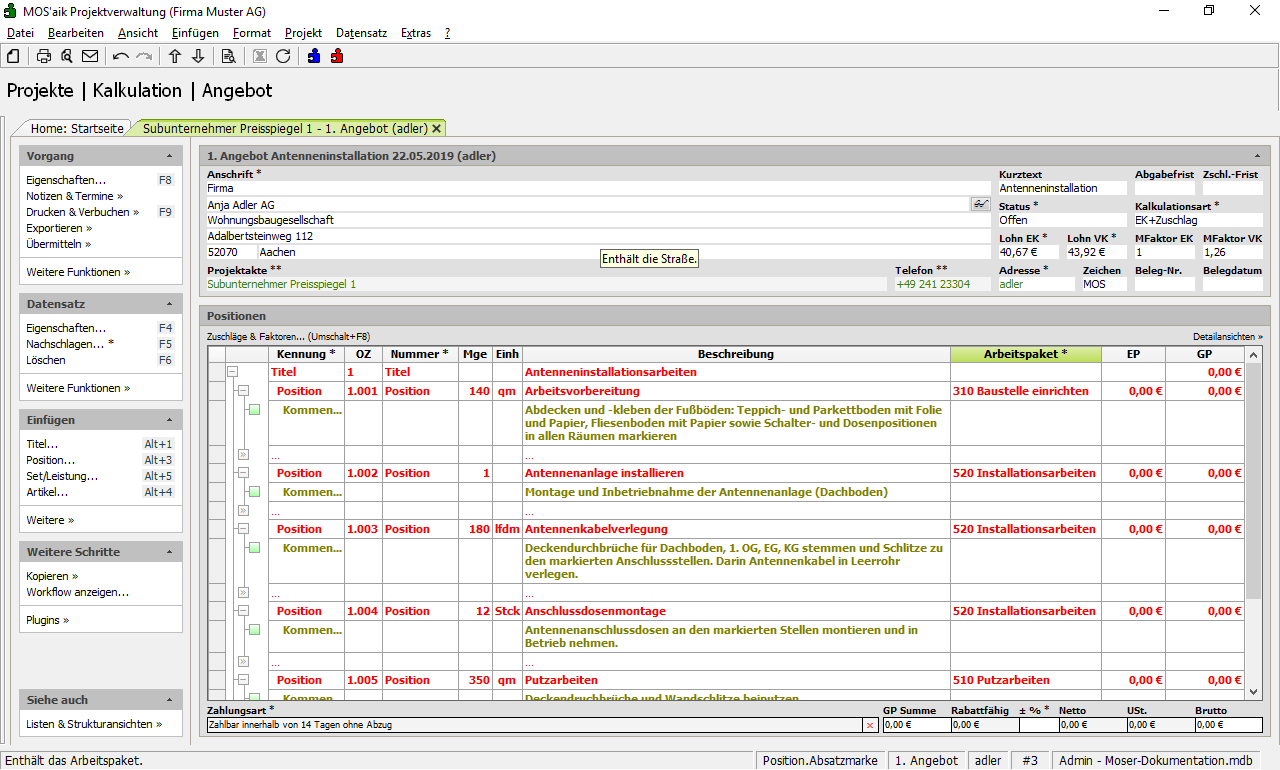This screenshot has height=770, width=1280.
Task: Click the Print toolbar icon
Action: point(44,56)
